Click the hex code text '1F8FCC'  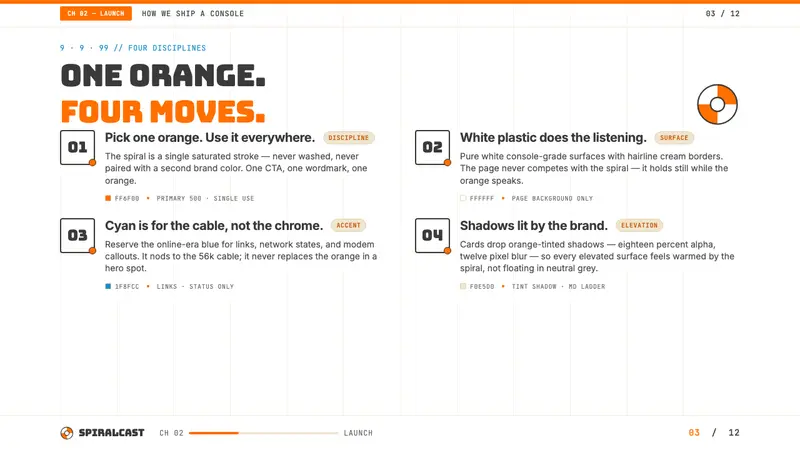coord(127,287)
